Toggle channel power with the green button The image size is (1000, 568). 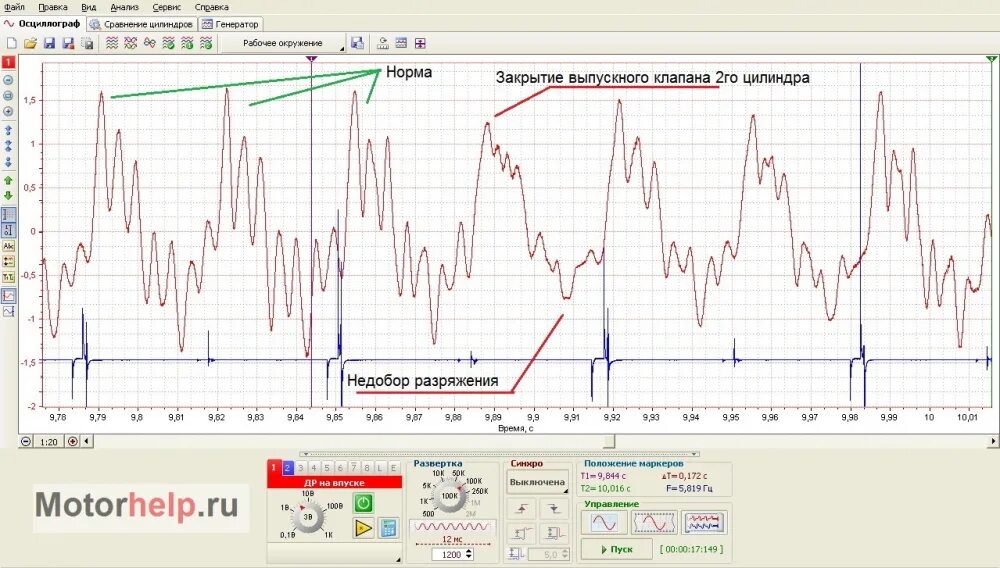point(363,503)
